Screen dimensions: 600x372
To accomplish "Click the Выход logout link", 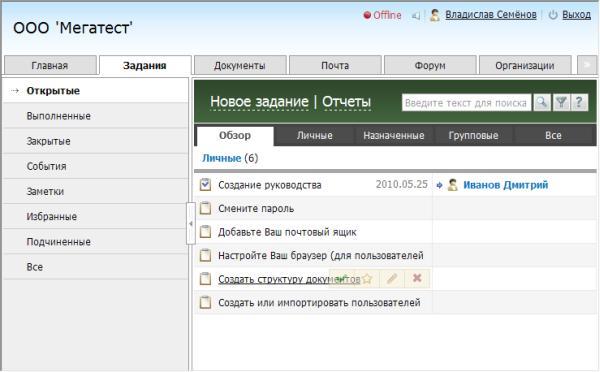I will pos(576,15).
